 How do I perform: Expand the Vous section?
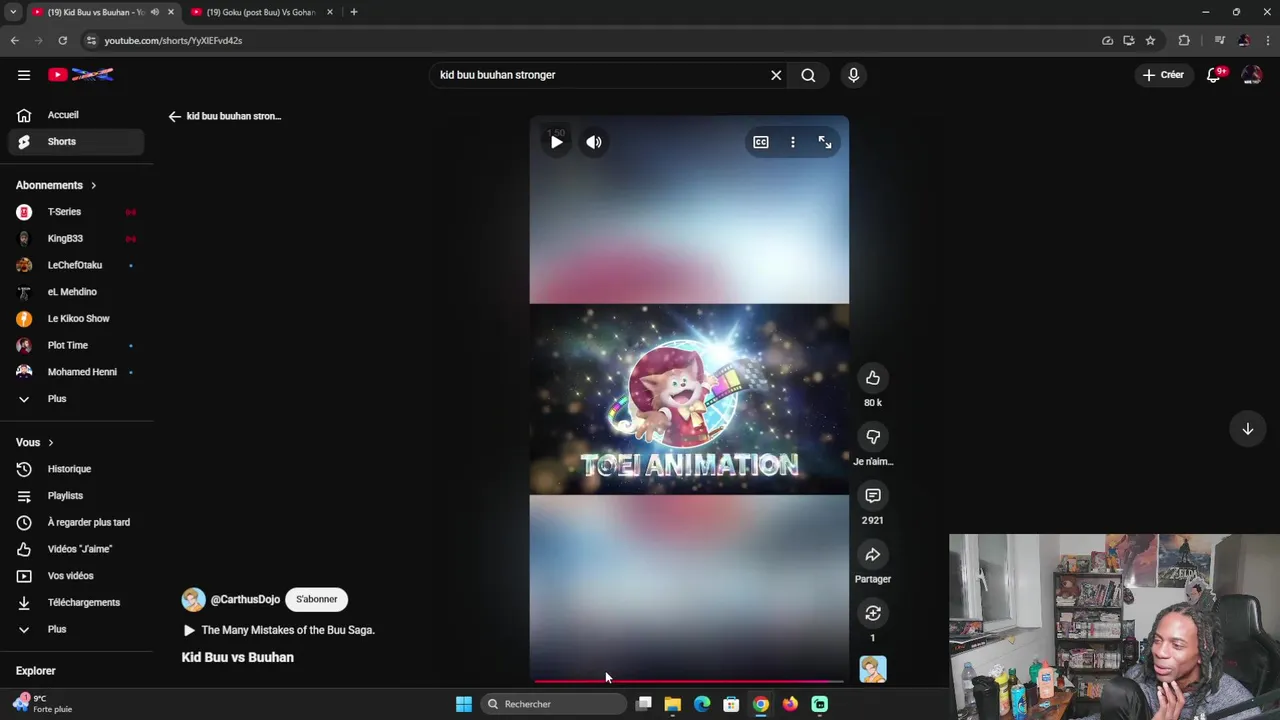click(x=35, y=442)
